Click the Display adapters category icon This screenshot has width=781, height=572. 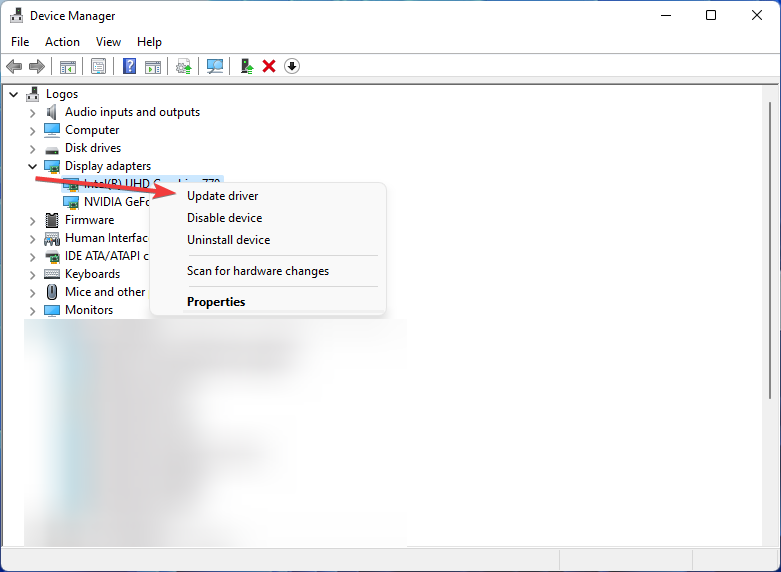(x=52, y=166)
